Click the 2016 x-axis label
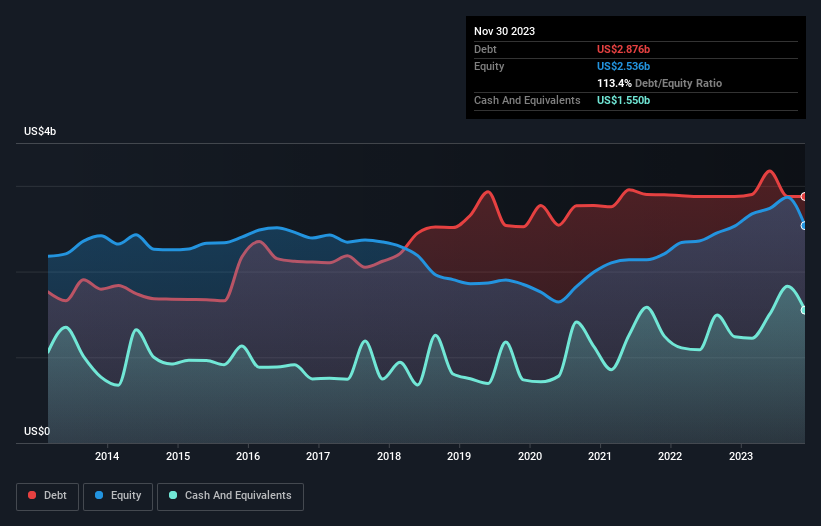Screen dimensions: 821x526 click(248, 456)
